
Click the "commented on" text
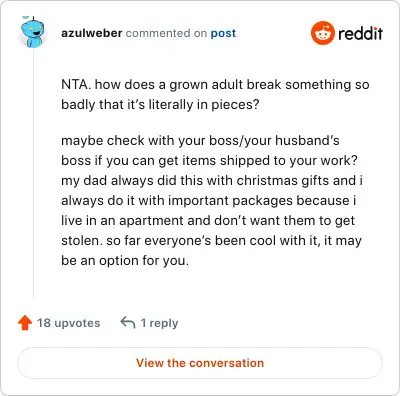point(166,33)
